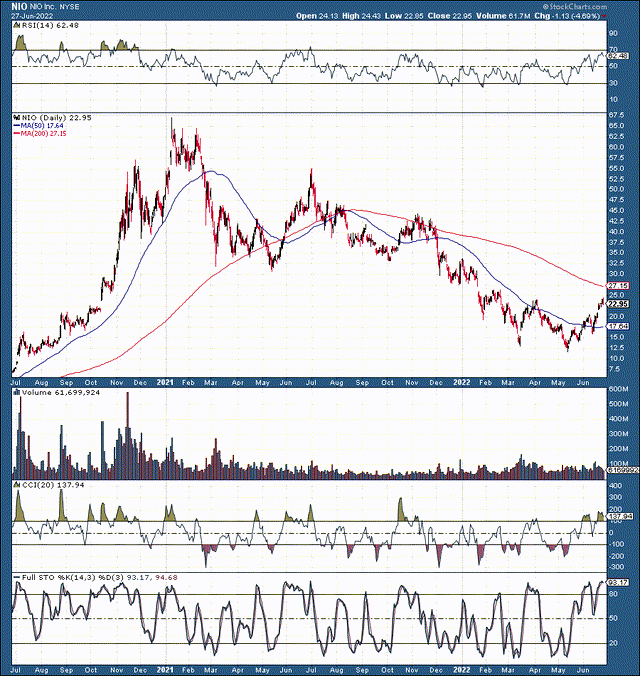The height and width of the screenshot is (676, 640).
Task: Click the current volume value tag
Action: pyautogui.click(x=622, y=470)
